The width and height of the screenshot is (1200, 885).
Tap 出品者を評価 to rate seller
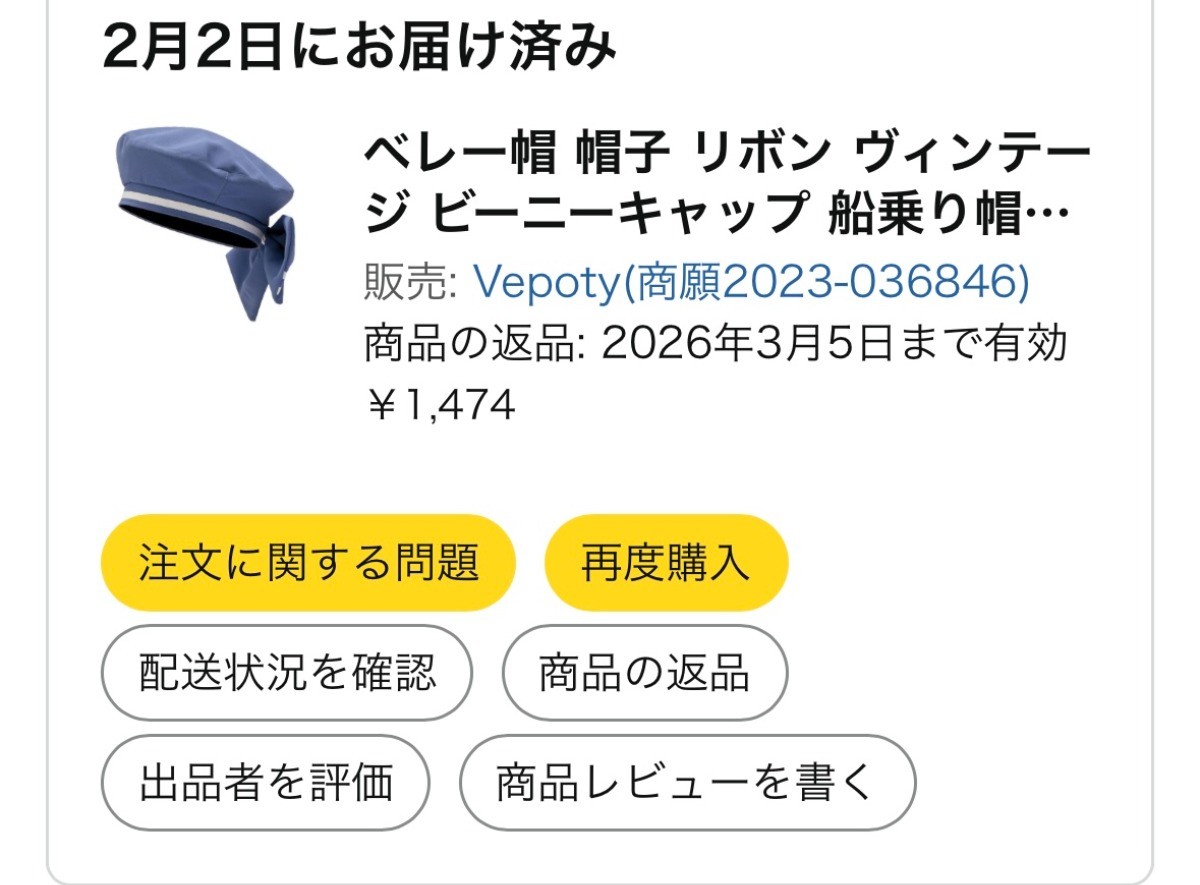[x=266, y=782]
